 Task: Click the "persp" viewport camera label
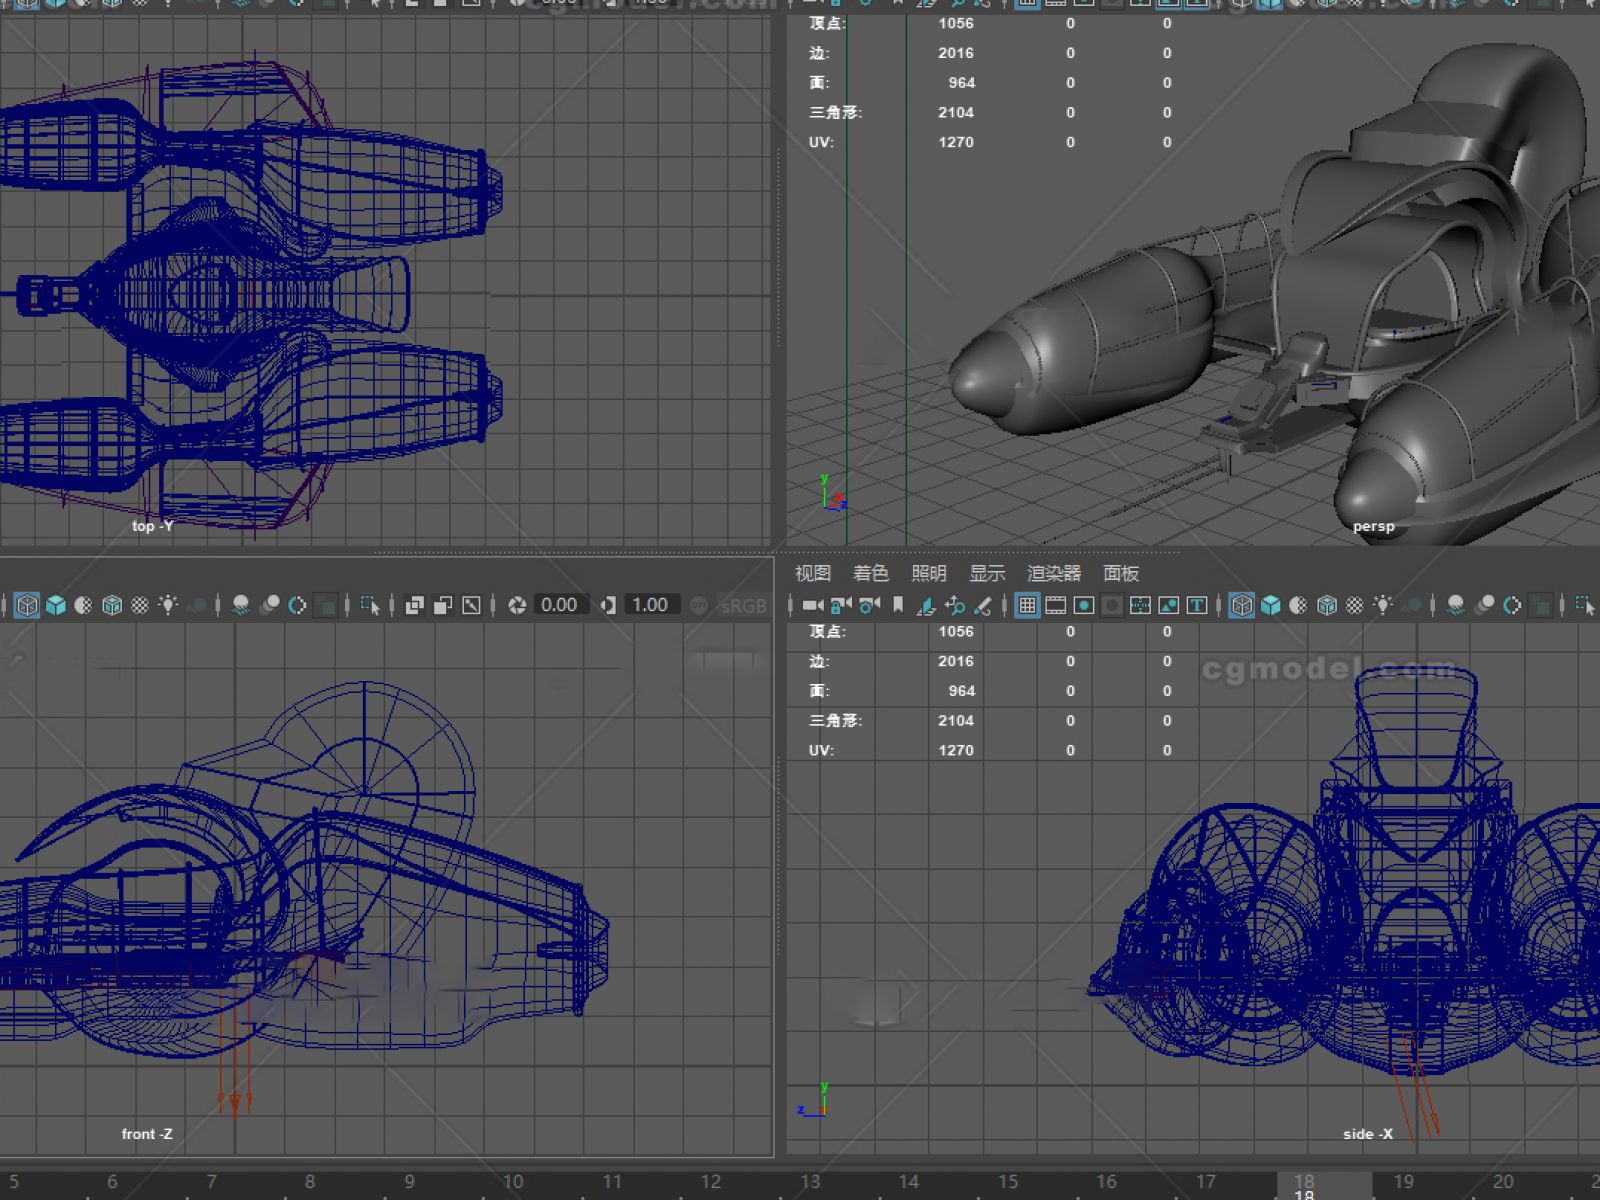tap(1373, 526)
